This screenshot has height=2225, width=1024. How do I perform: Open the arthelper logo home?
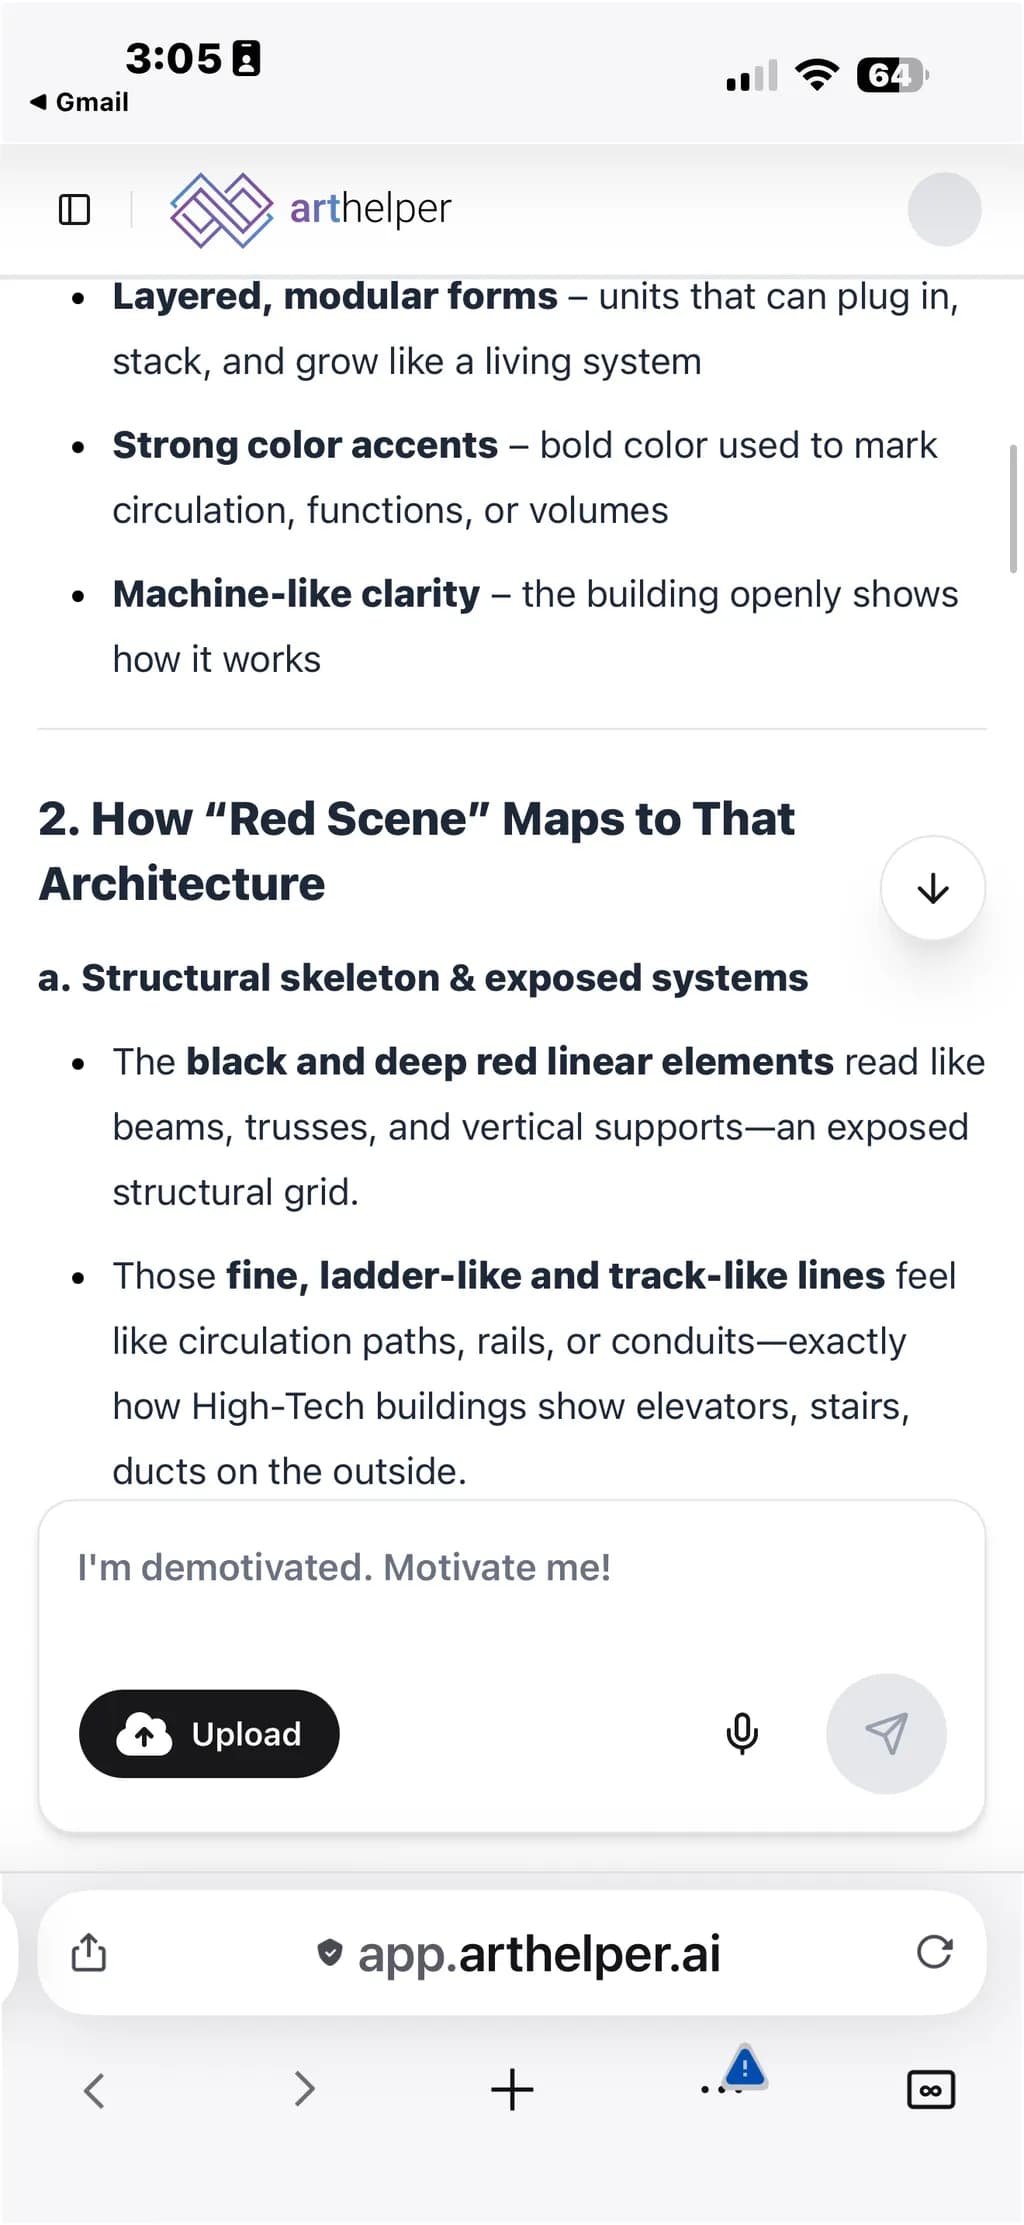pyautogui.click(x=311, y=209)
